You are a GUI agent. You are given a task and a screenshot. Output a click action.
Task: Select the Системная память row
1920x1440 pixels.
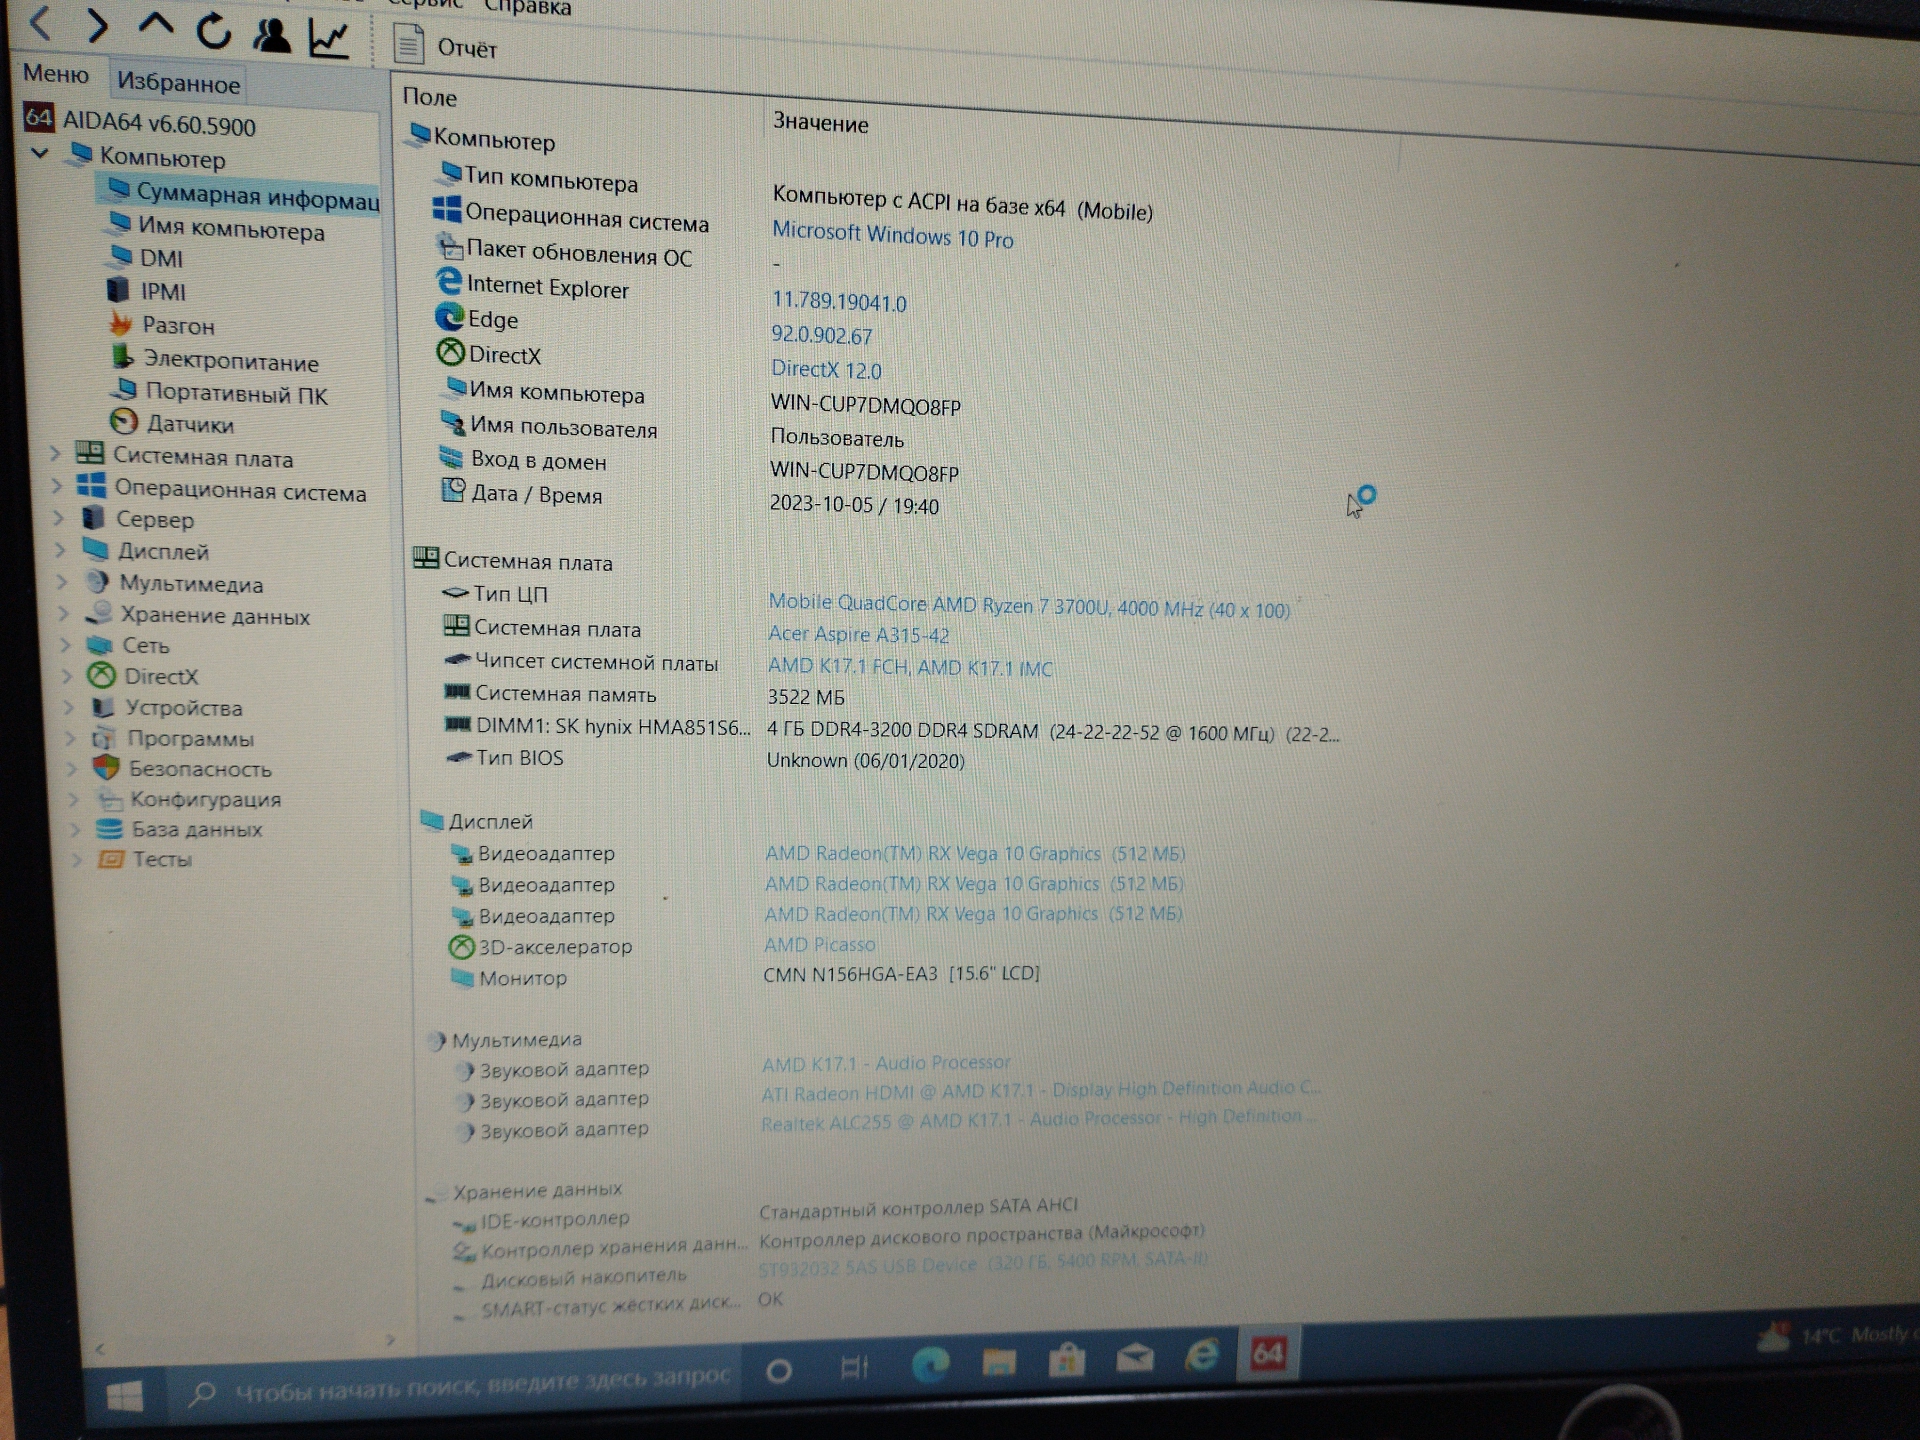click(644, 694)
